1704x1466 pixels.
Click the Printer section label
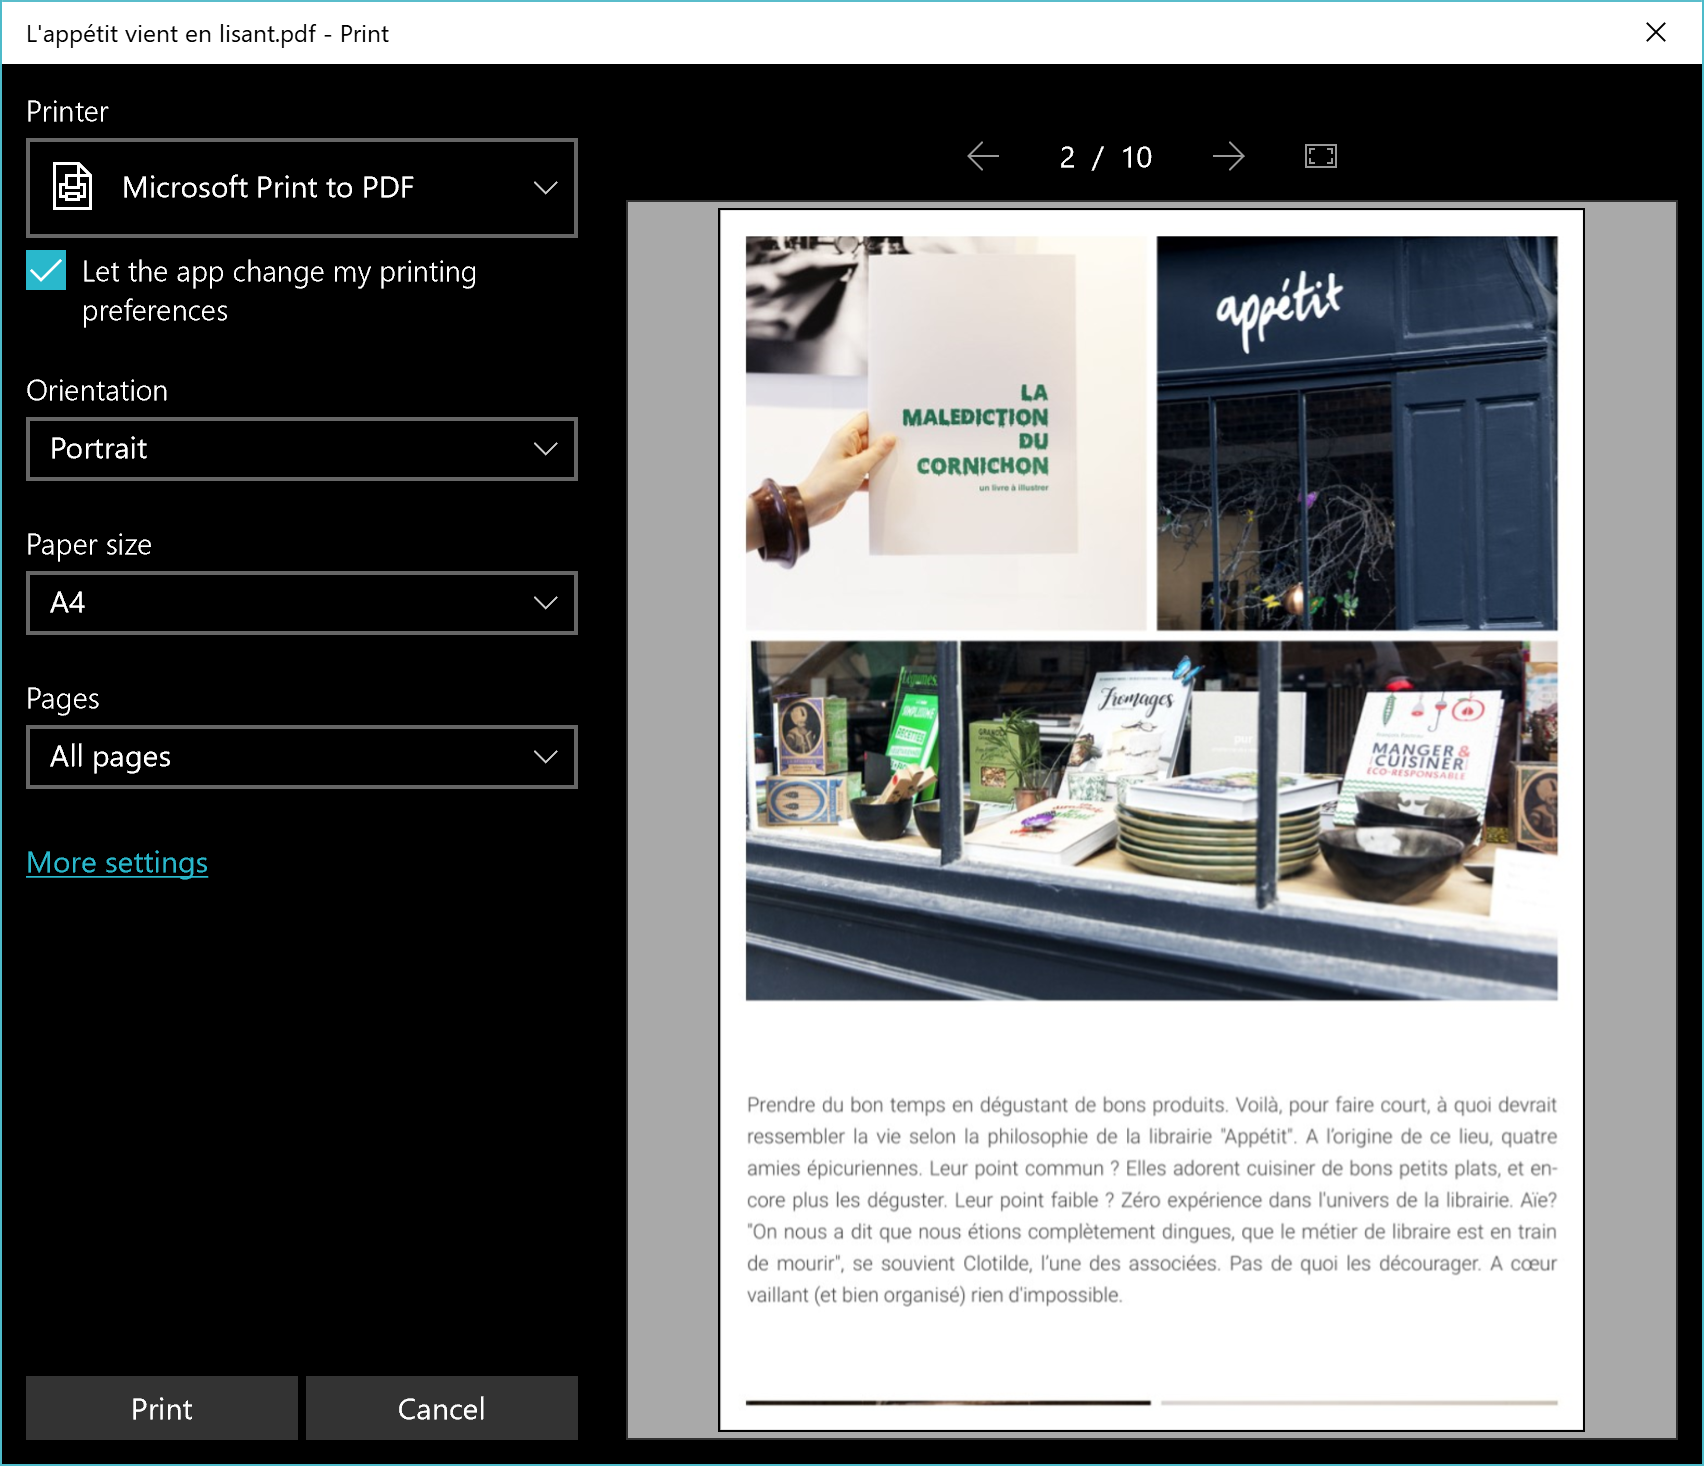pos(67,111)
